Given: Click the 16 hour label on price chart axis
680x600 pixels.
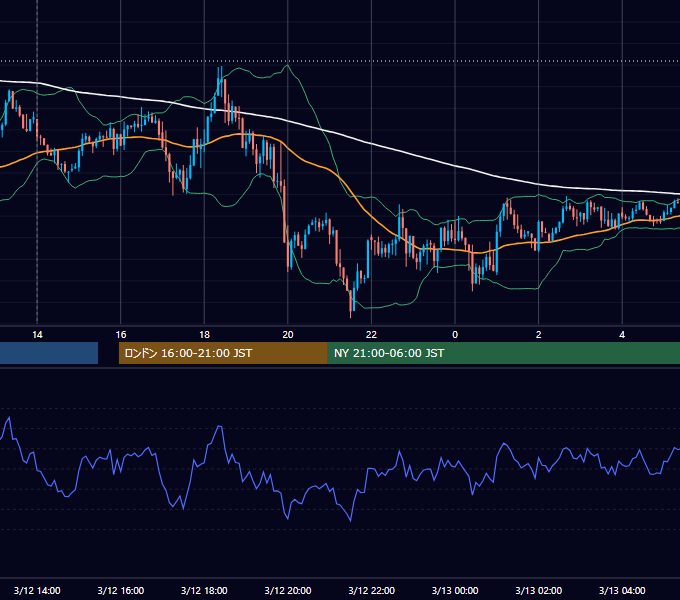Looking at the screenshot, I should [121, 335].
